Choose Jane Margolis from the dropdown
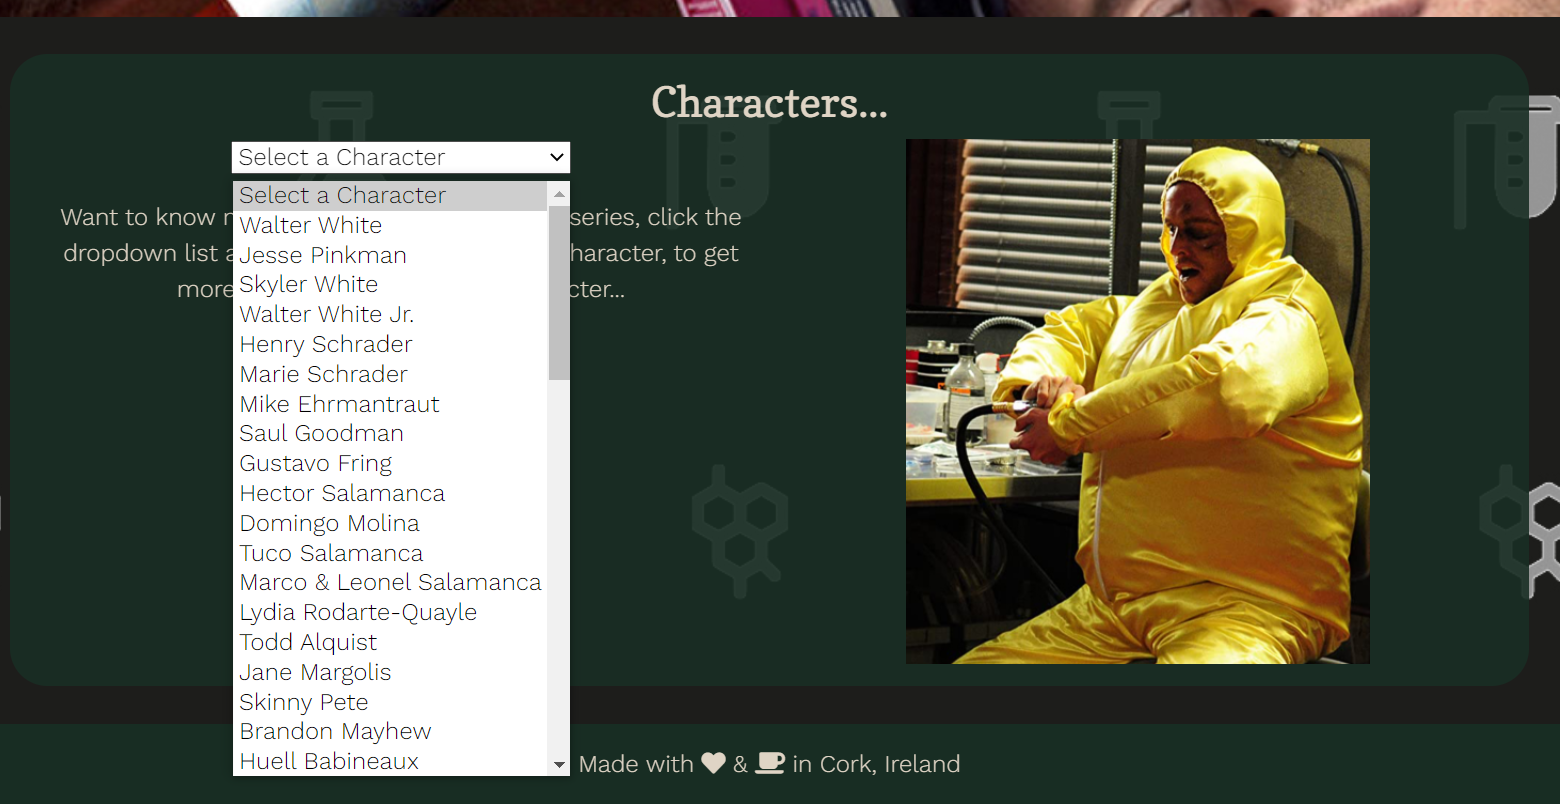Image resolution: width=1560 pixels, height=804 pixels. [x=391, y=673]
